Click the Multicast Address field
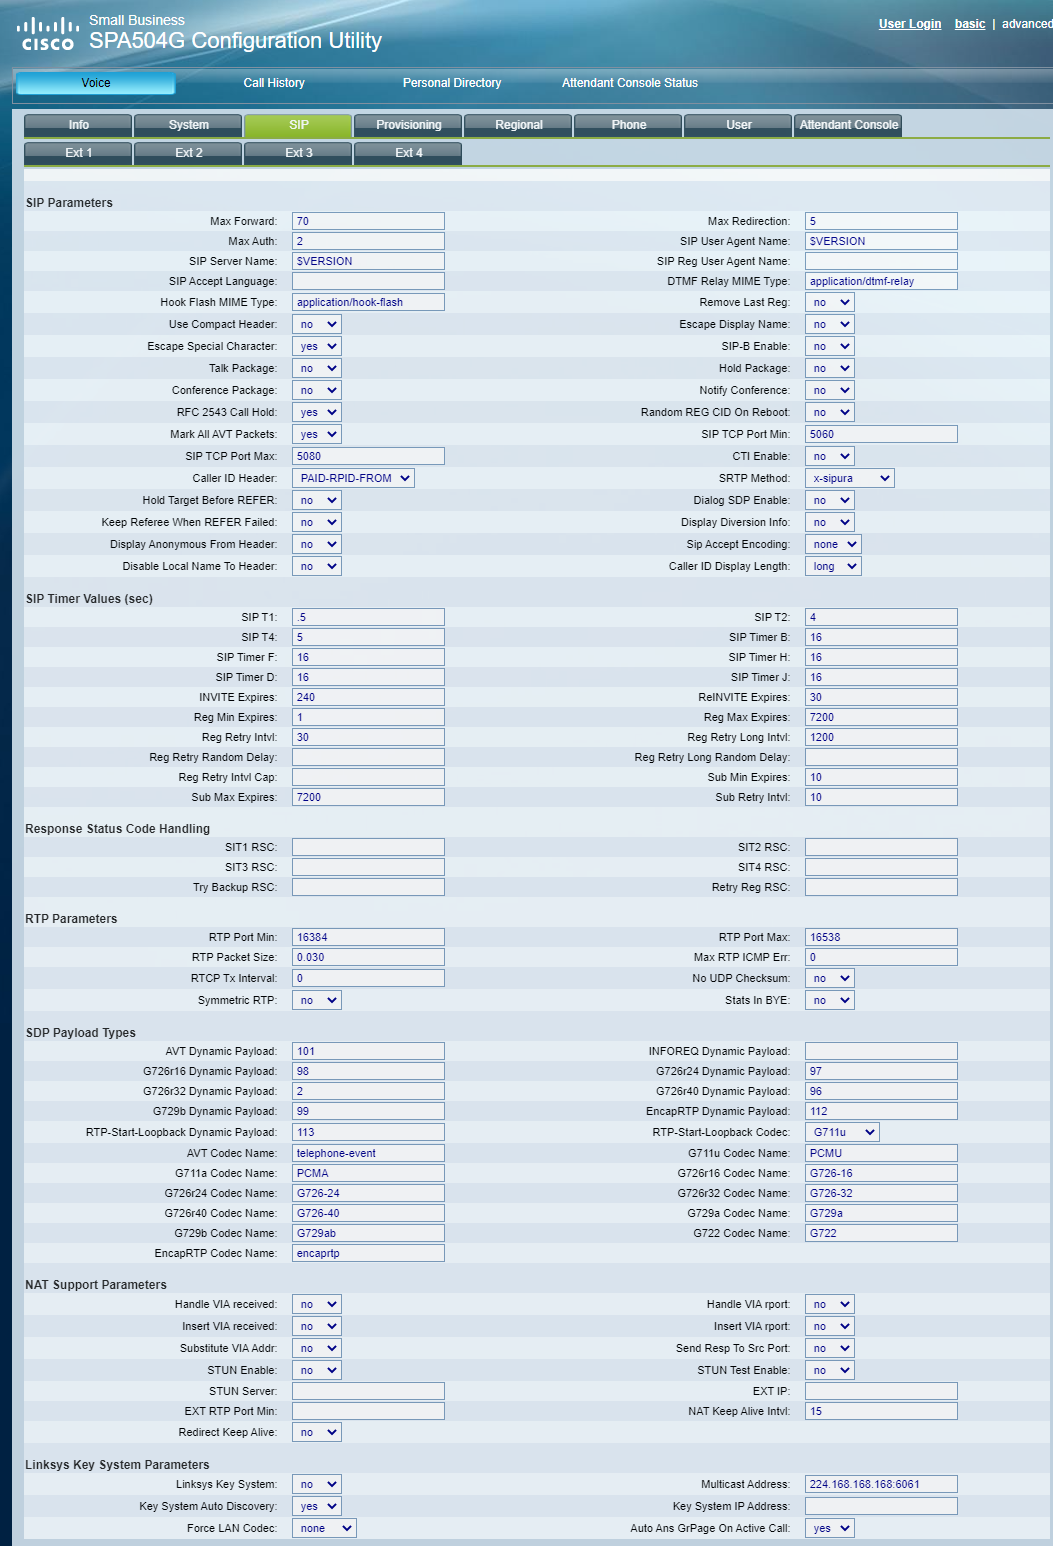This screenshot has width=1053, height=1546. (881, 1484)
